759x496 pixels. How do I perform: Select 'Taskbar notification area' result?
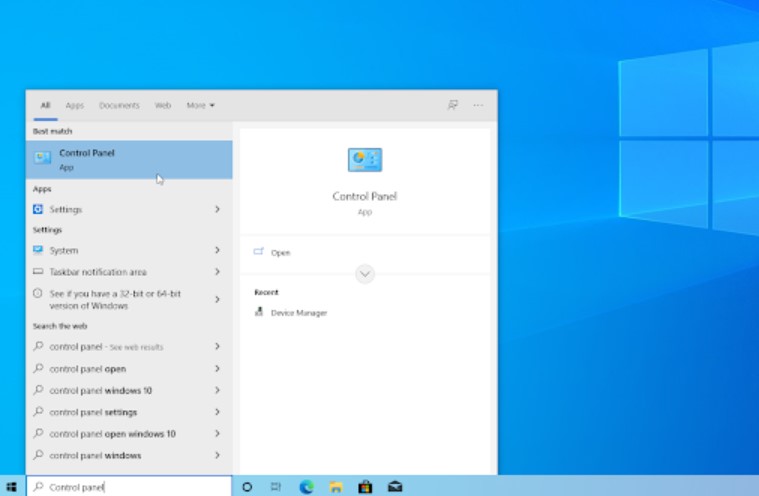129,271
